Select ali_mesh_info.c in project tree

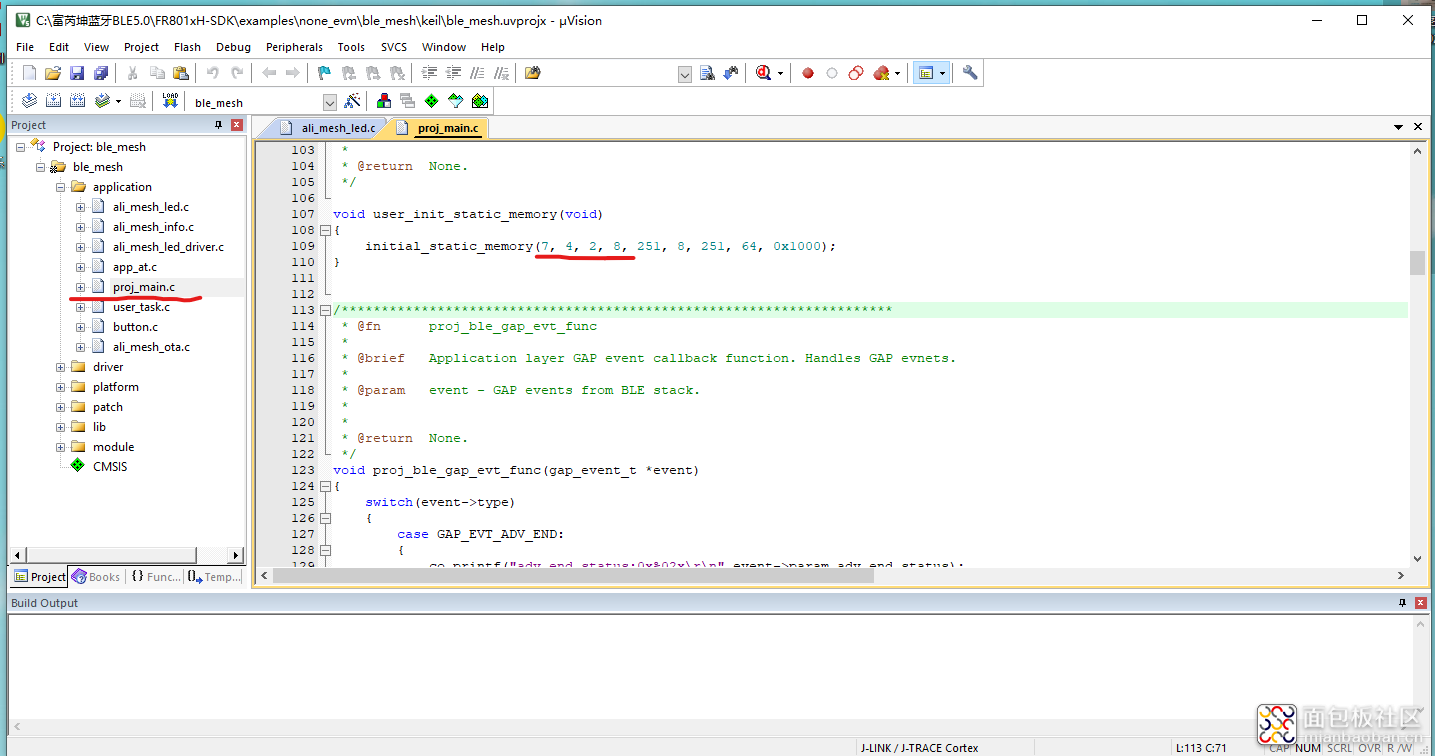[x=153, y=227]
